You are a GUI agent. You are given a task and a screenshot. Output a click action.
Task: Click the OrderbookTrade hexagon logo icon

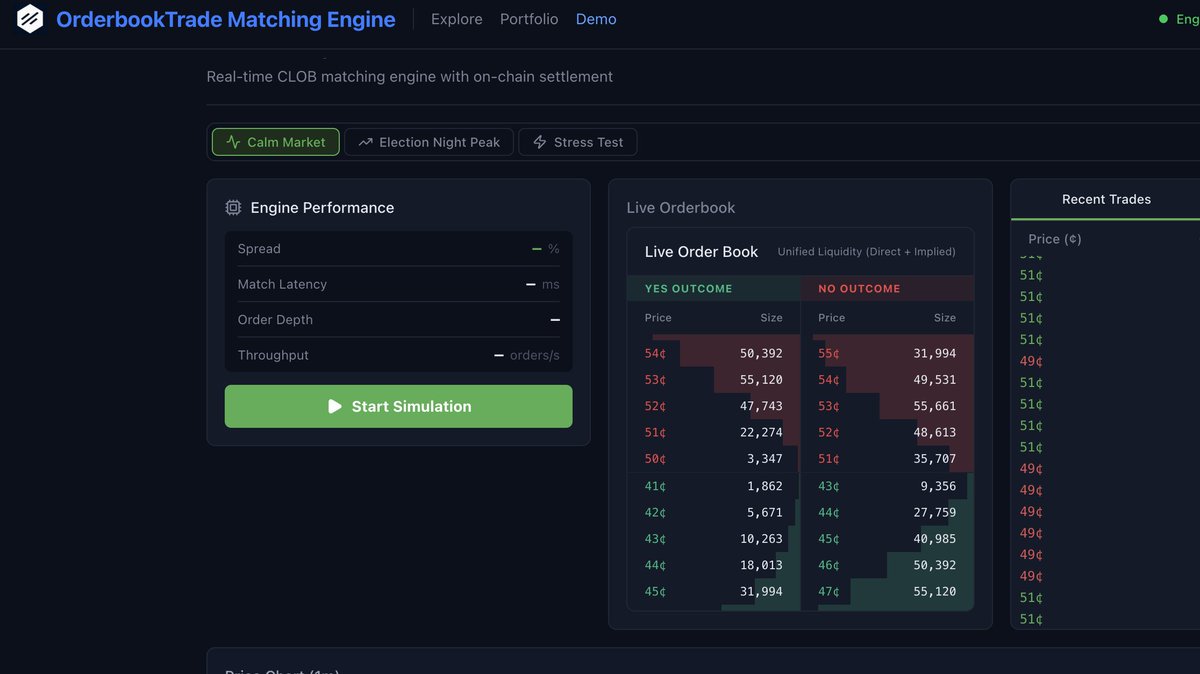[x=29, y=18]
